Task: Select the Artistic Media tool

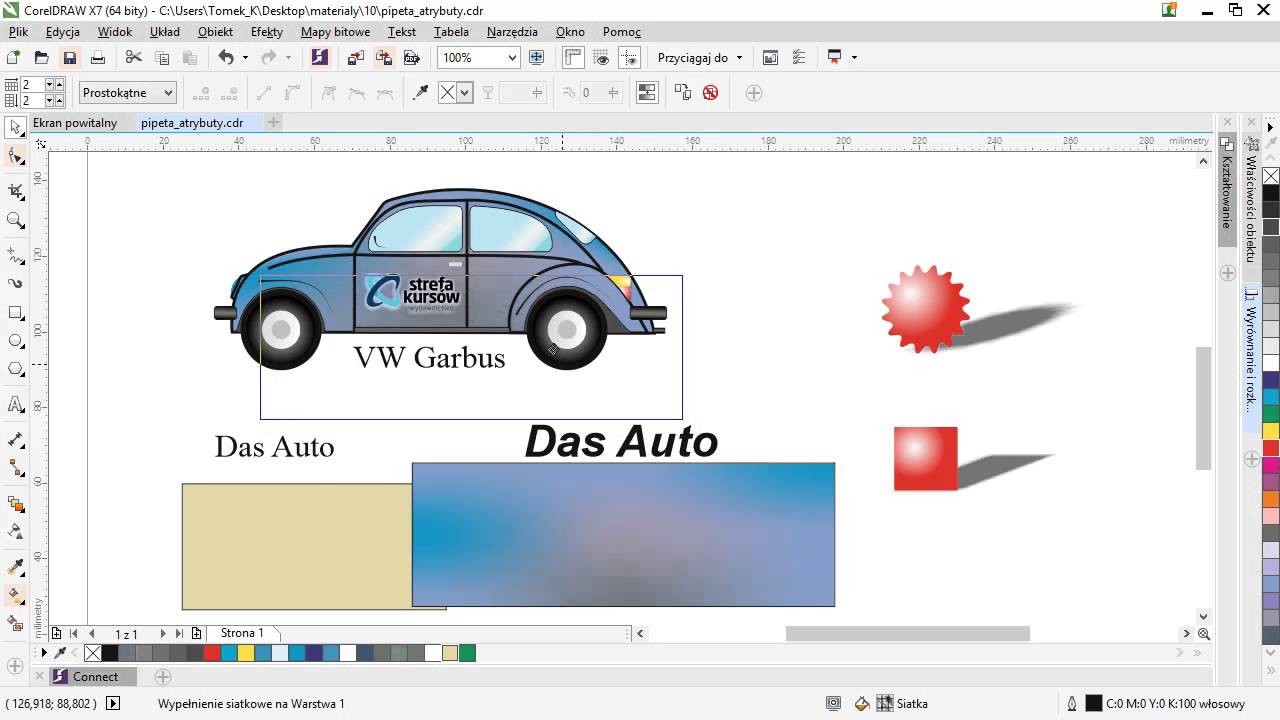Action: [x=16, y=283]
